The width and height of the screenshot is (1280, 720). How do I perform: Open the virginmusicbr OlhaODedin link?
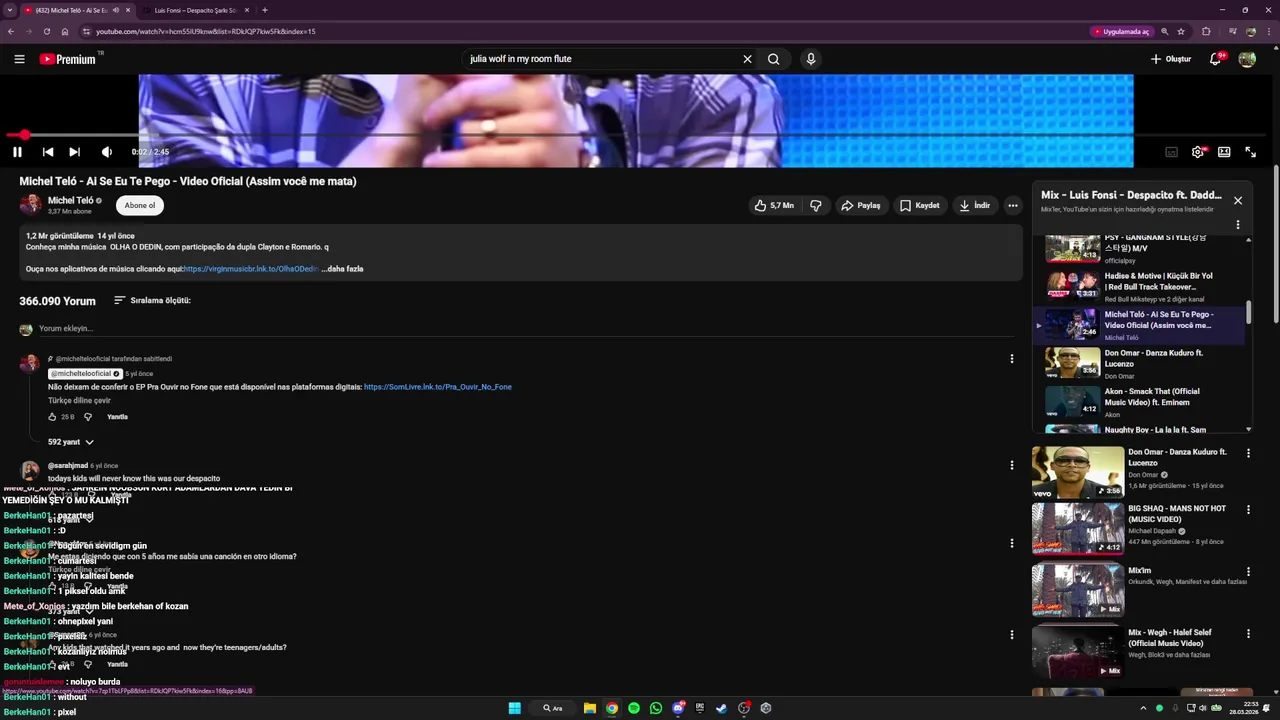[250, 269]
